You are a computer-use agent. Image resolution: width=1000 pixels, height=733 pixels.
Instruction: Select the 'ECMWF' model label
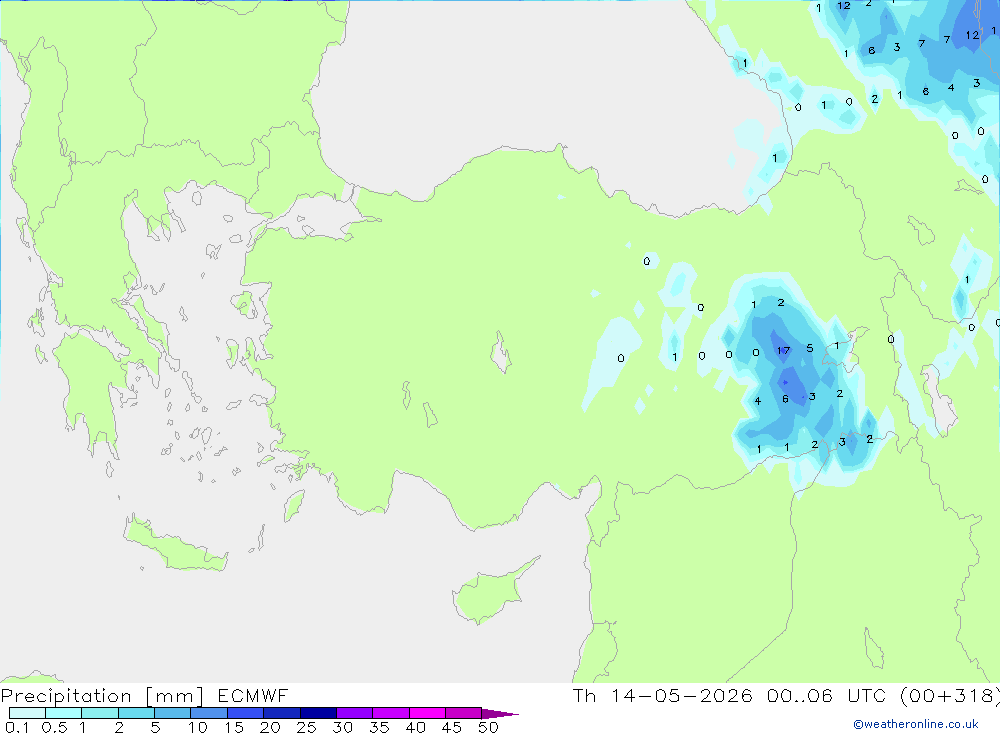click(253, 695)
